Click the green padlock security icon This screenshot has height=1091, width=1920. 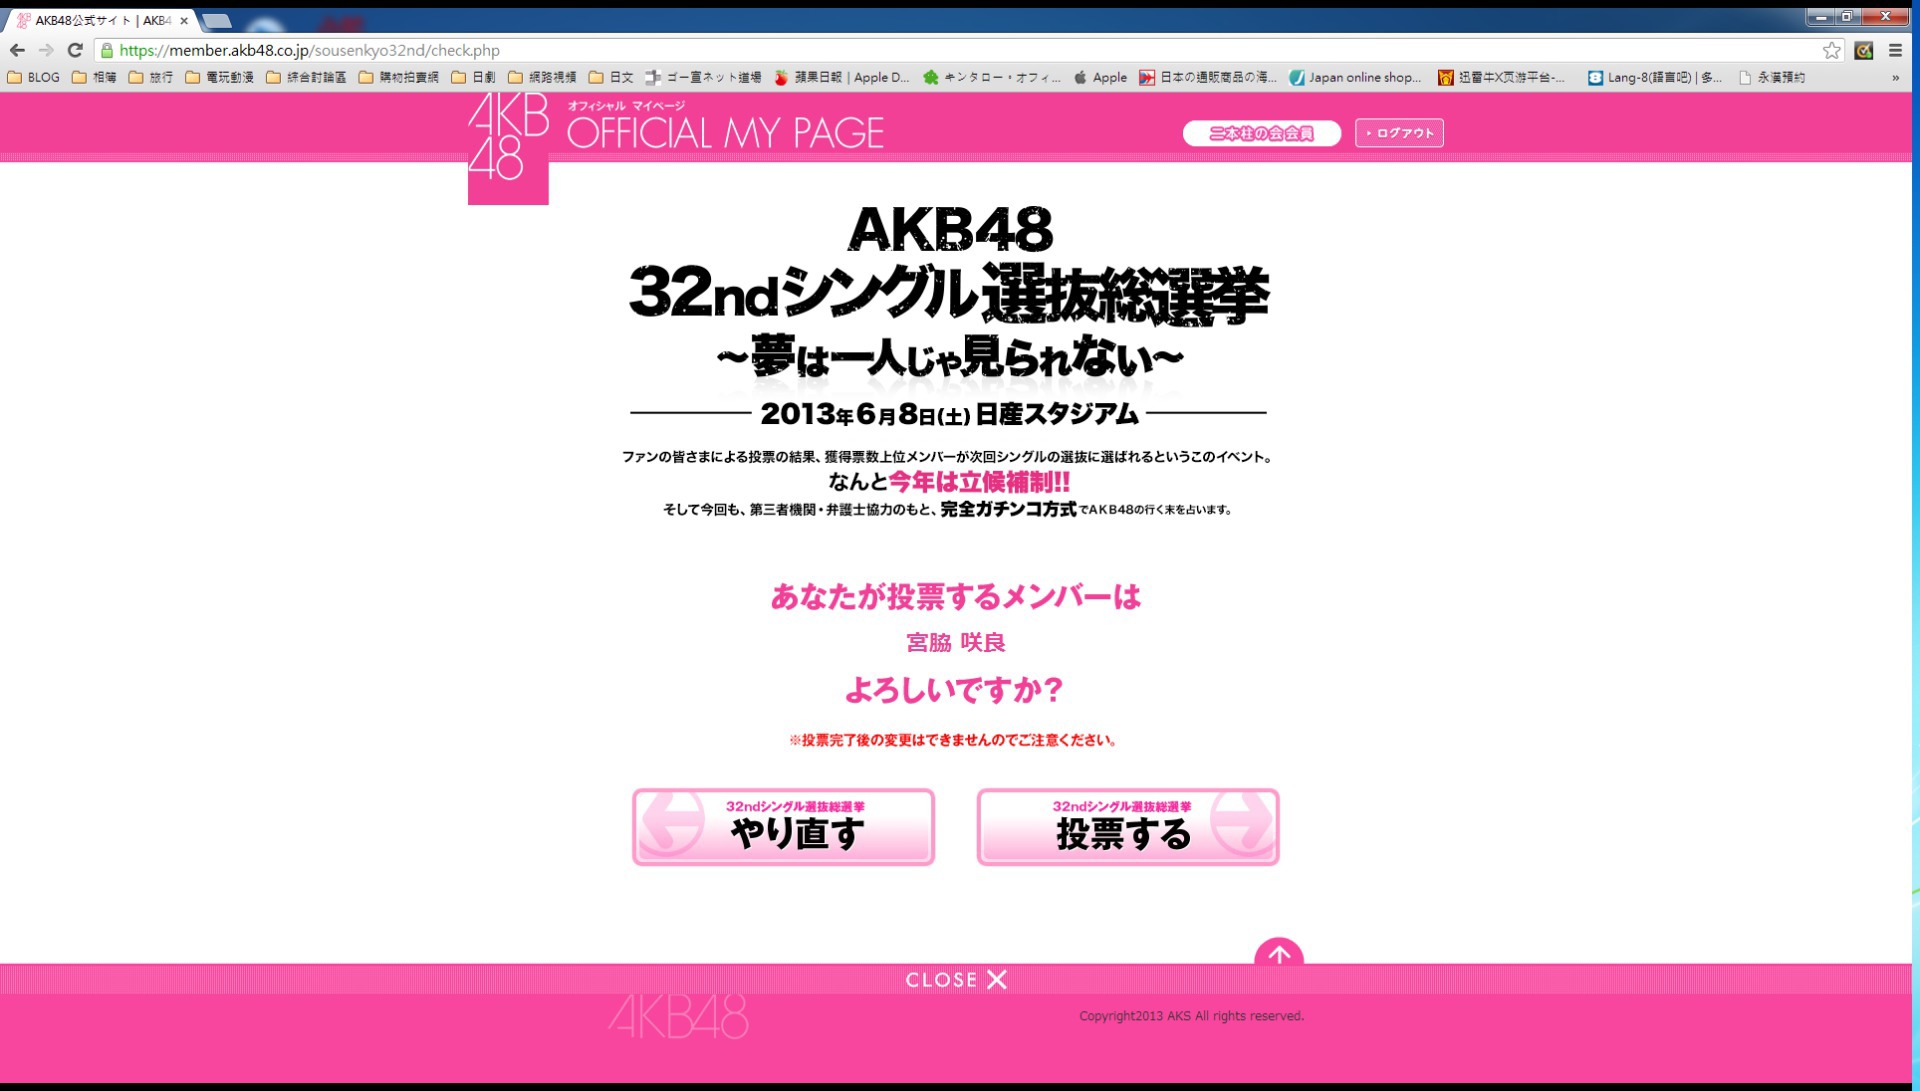[107, 50]
